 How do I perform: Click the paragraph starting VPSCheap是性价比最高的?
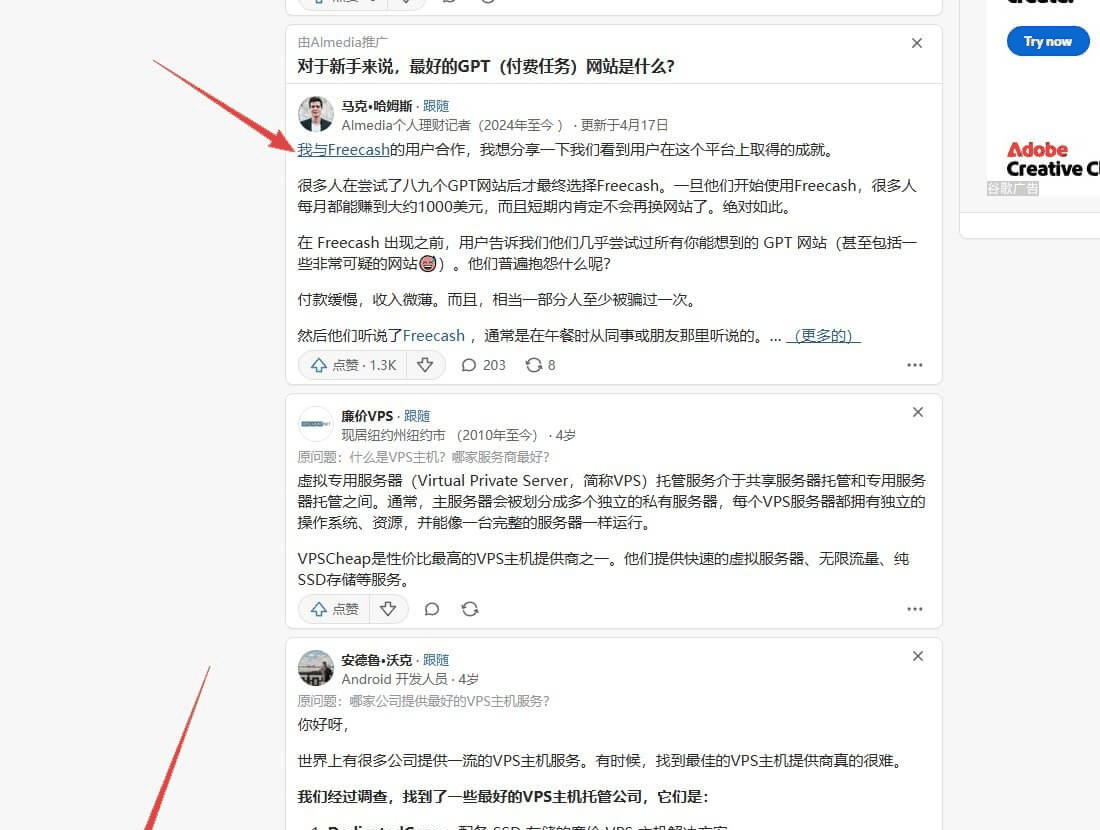click(603, 569)
